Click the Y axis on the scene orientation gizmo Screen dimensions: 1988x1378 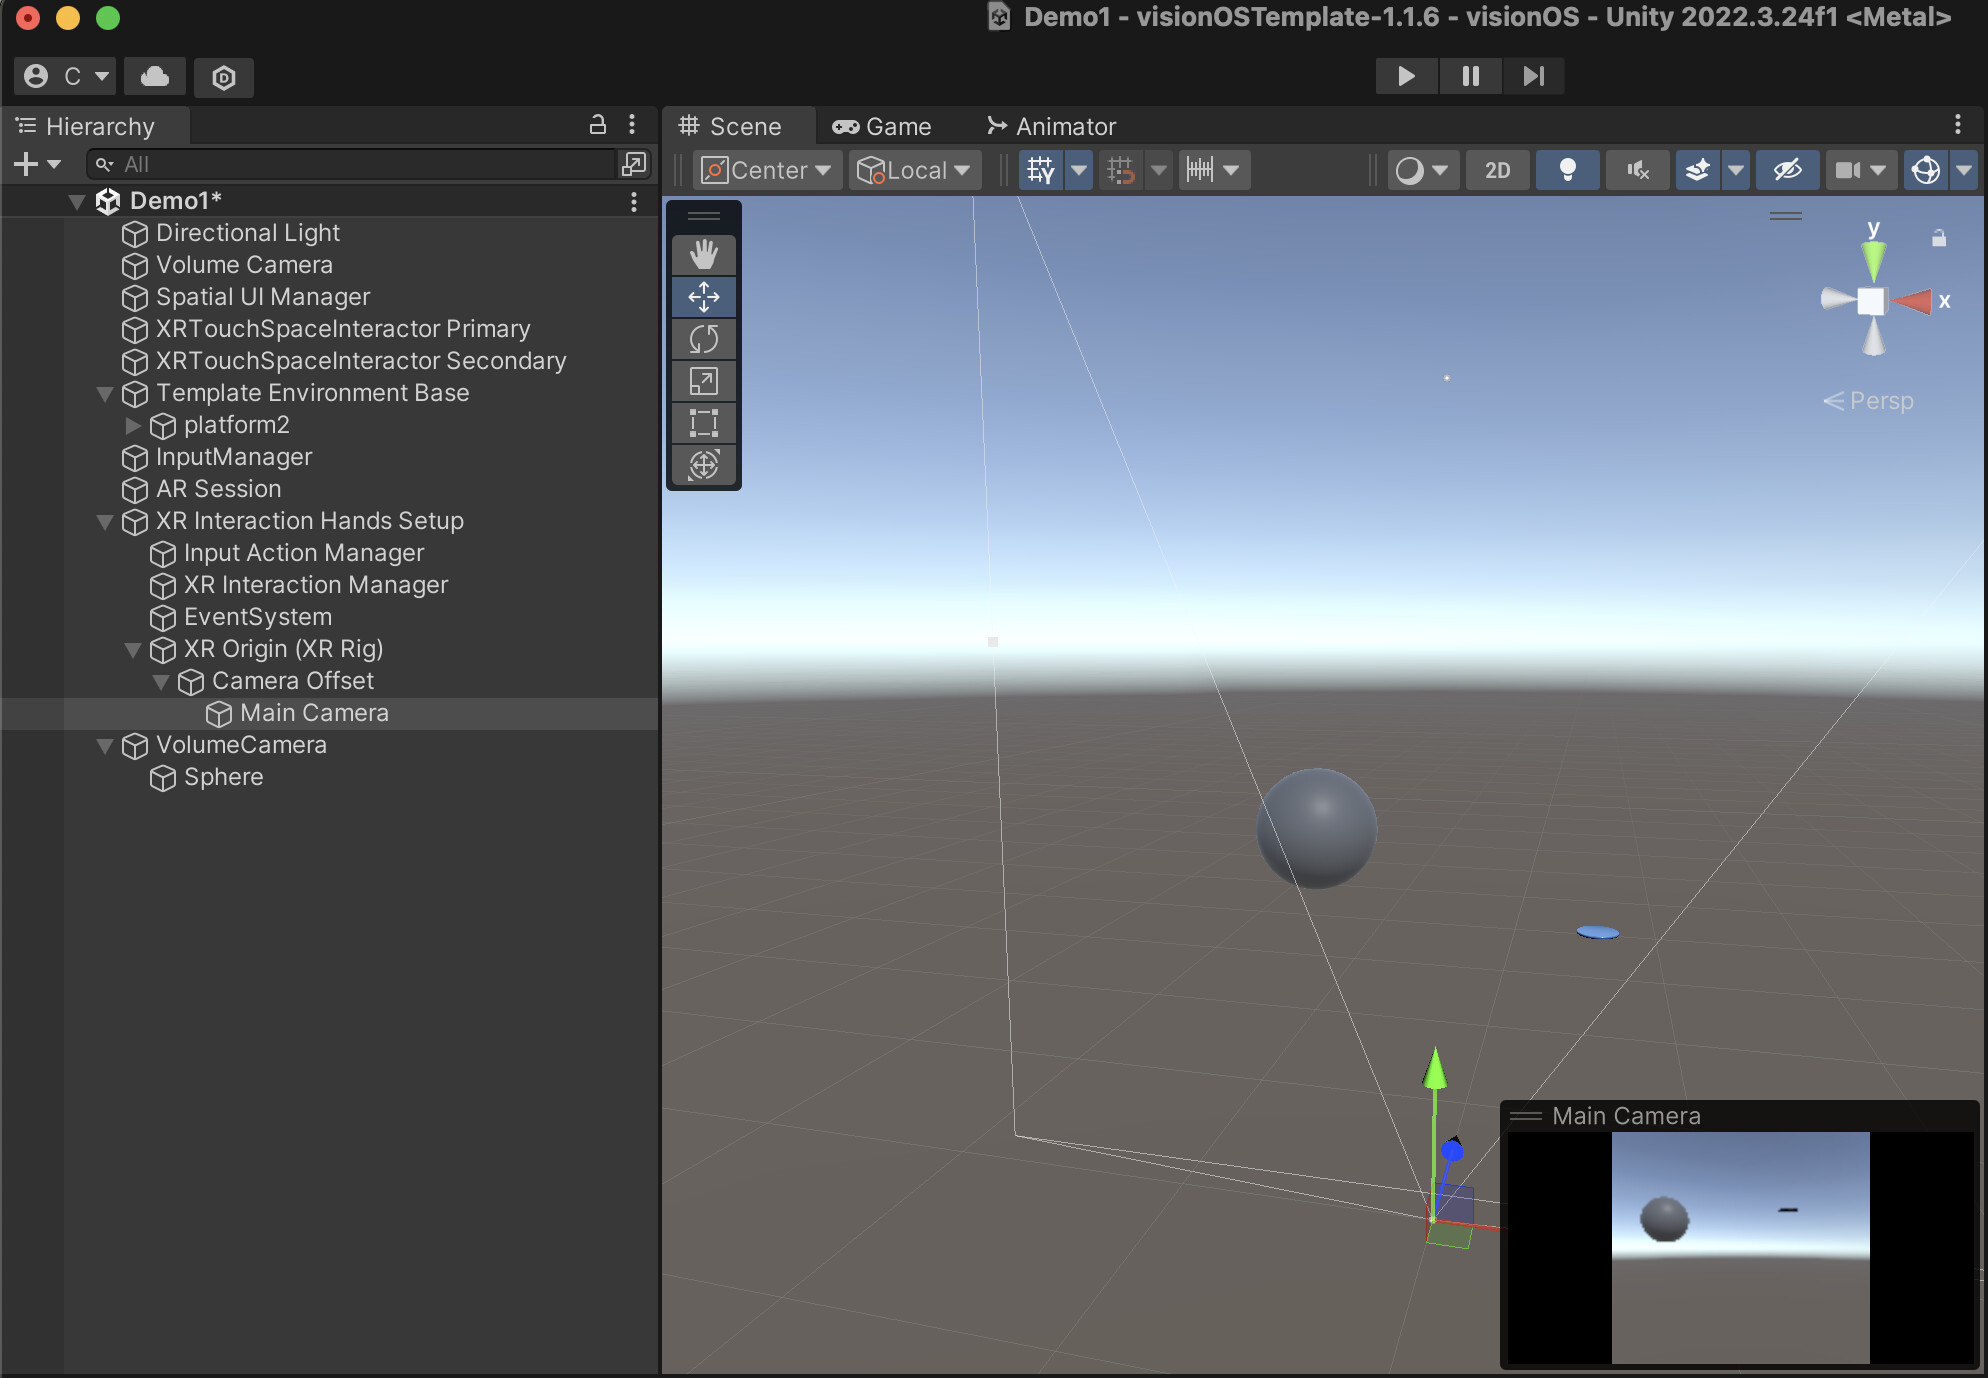click(x=1874, y=258)
